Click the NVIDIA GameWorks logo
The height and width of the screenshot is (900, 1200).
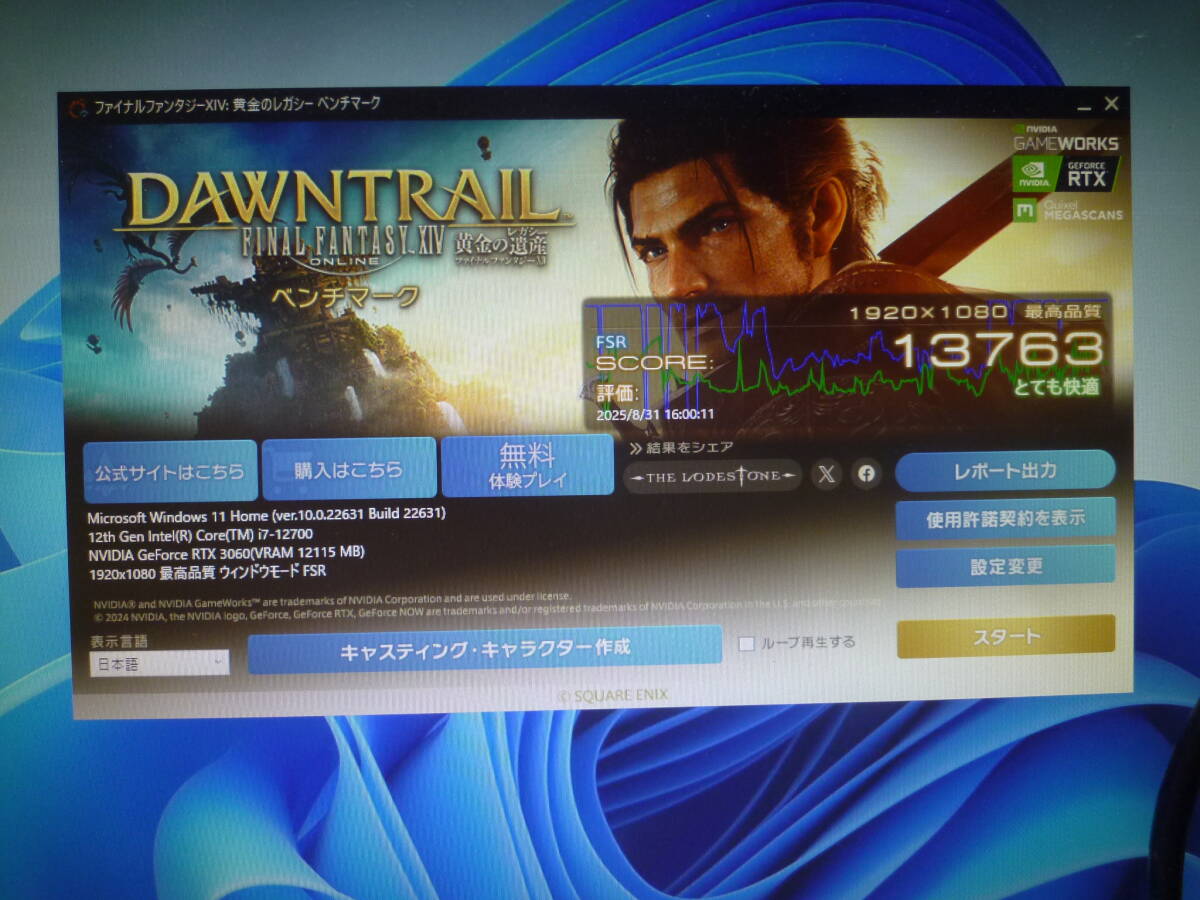point(1065,138)
